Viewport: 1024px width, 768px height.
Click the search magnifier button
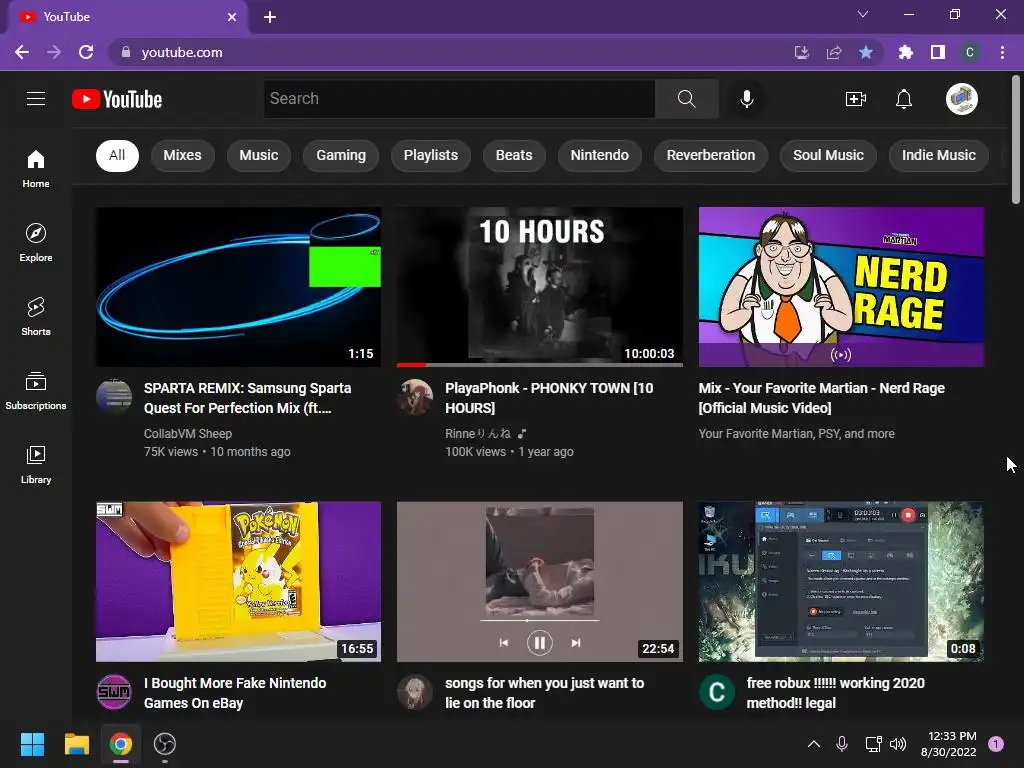coord(686,99)
